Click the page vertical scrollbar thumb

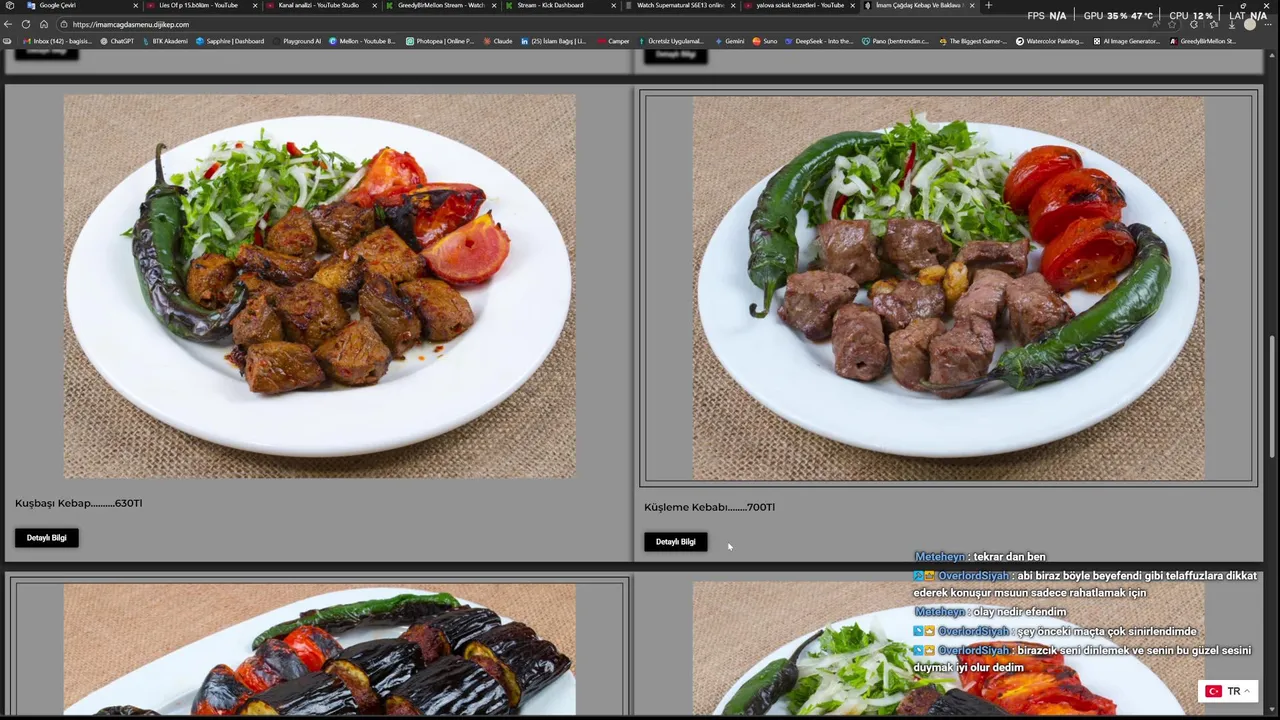[x=1273, y=395]
